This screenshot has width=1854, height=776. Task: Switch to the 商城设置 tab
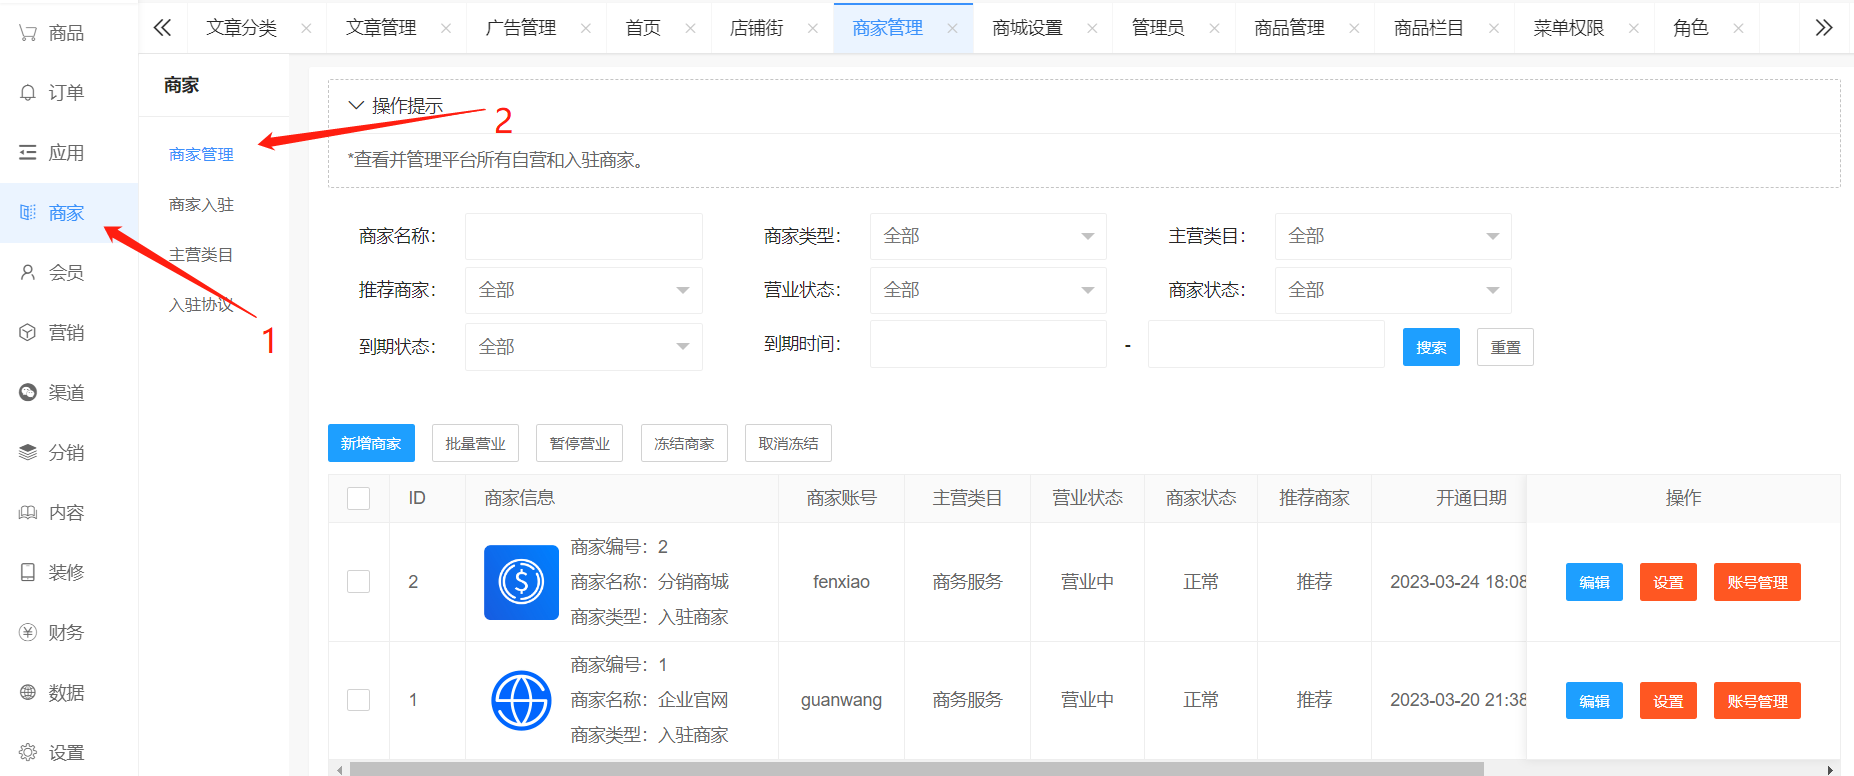[x=1027, y=28]
